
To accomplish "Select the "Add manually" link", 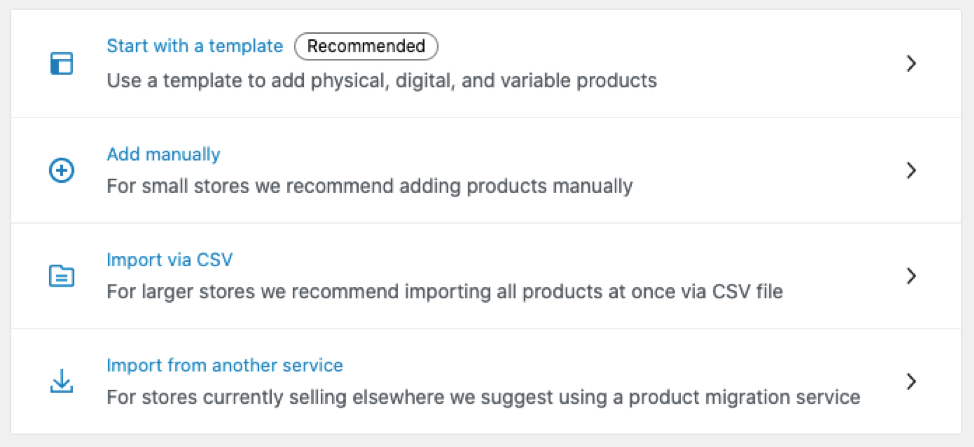I will point(163,154).
